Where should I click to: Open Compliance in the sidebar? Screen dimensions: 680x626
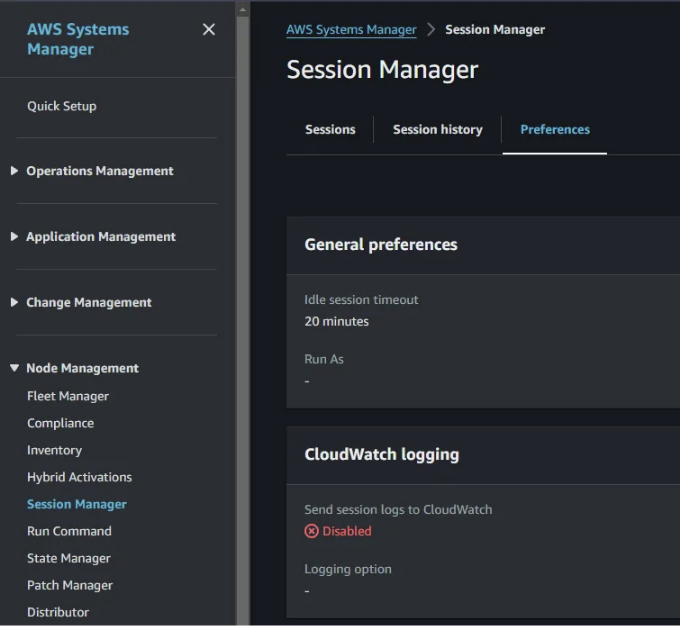tap(60, 423)
